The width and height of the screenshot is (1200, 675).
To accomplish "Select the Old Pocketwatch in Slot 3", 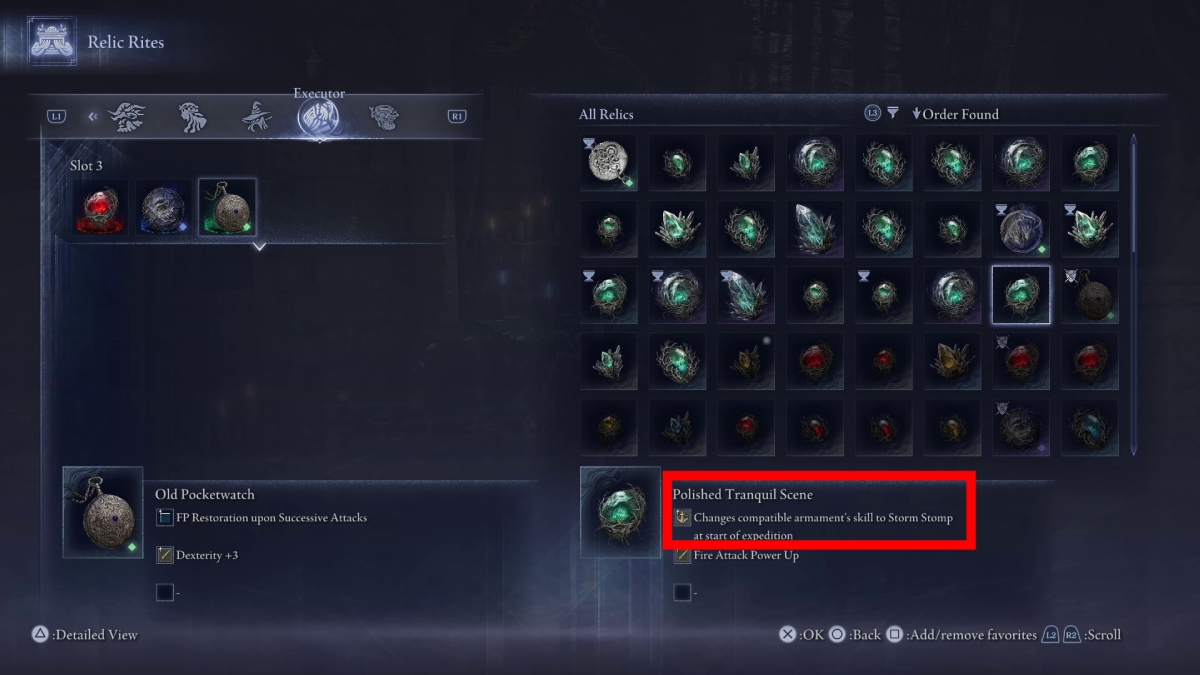I will (227, 208).
